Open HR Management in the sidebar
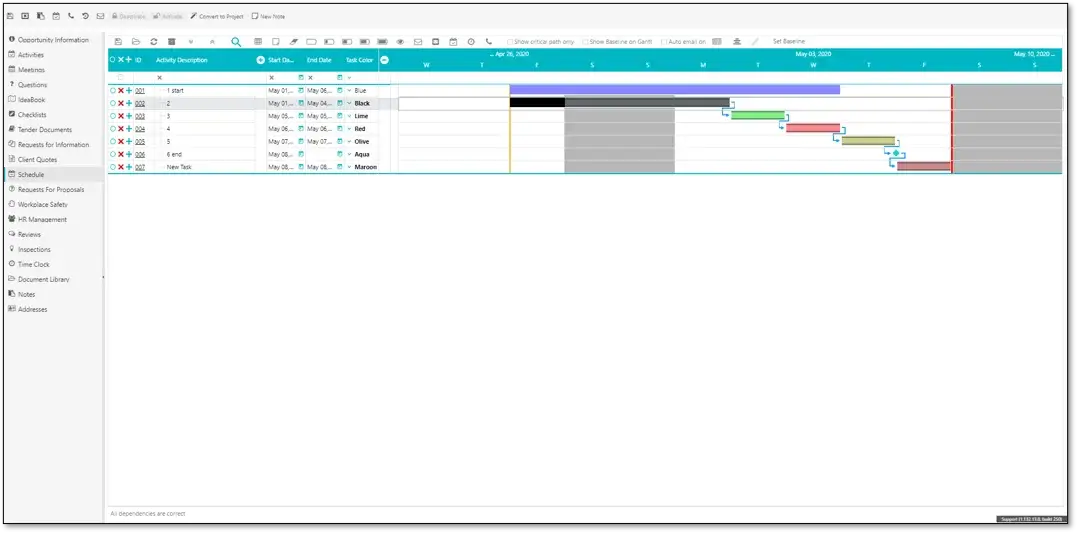 coord(43,220)
